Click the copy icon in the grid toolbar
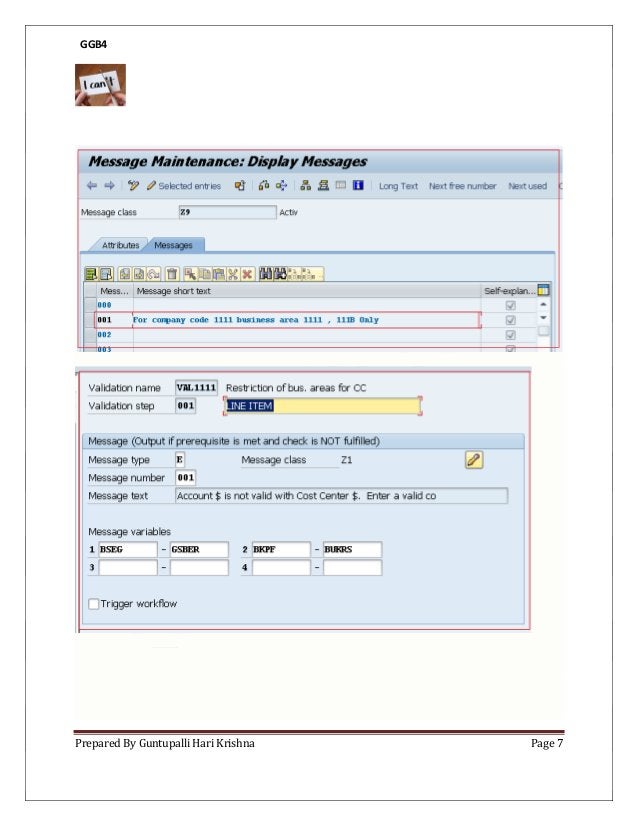638x826 pixels. [204, 274]
